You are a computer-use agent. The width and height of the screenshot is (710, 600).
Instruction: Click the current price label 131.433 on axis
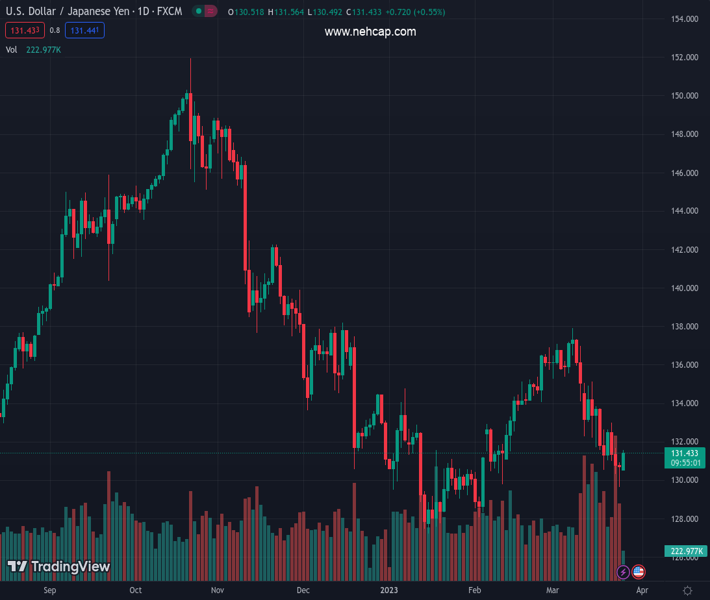(685, 453)
